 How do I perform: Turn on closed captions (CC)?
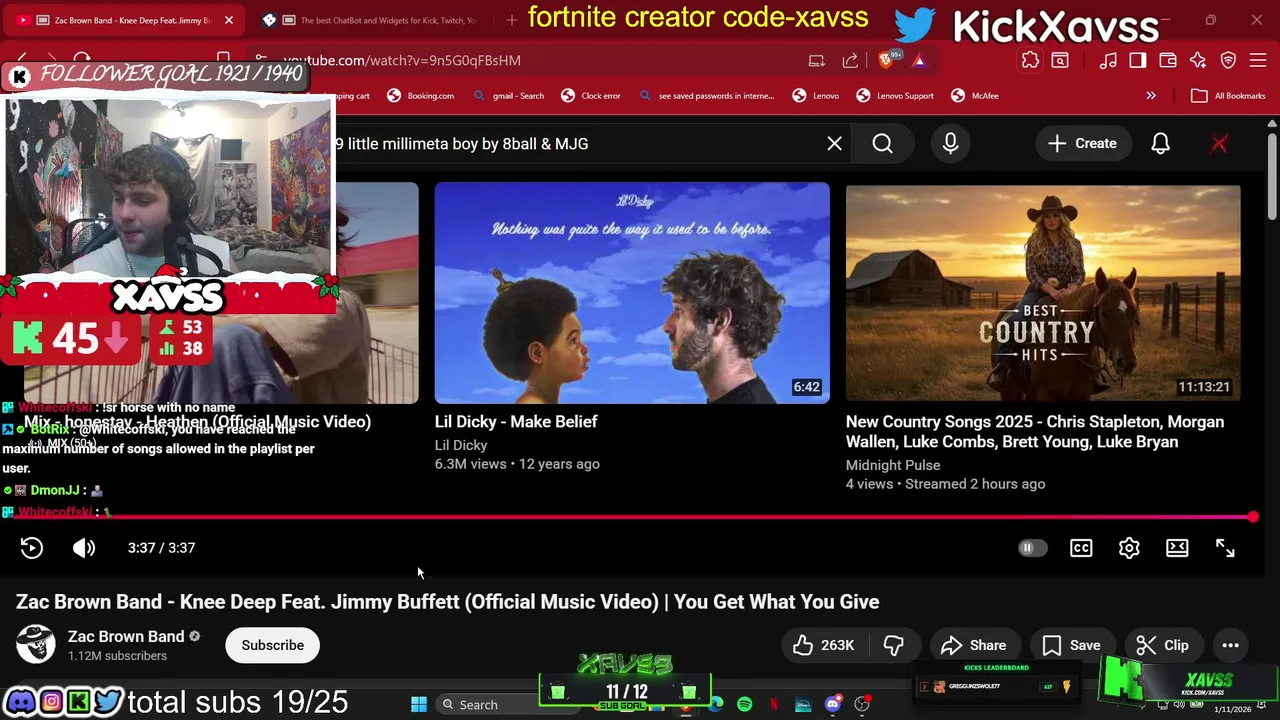(1081, 548)
